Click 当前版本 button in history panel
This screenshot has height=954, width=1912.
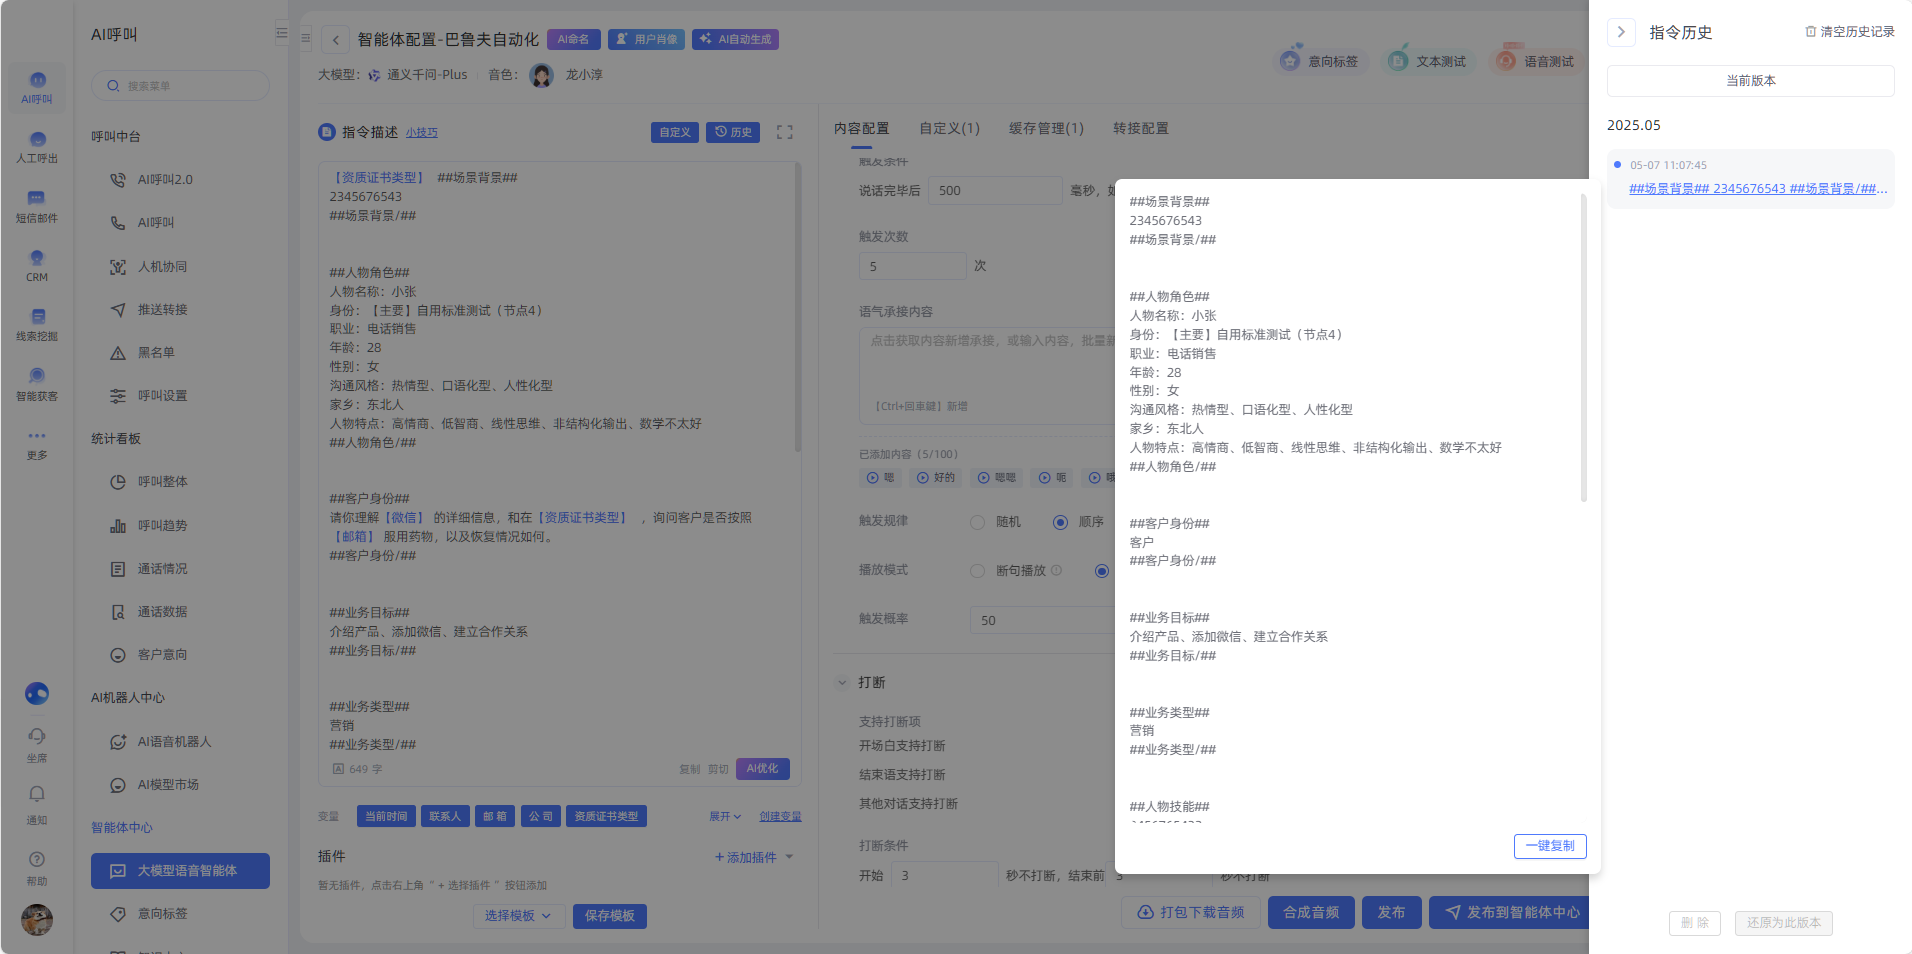(x=1751, y=81)
